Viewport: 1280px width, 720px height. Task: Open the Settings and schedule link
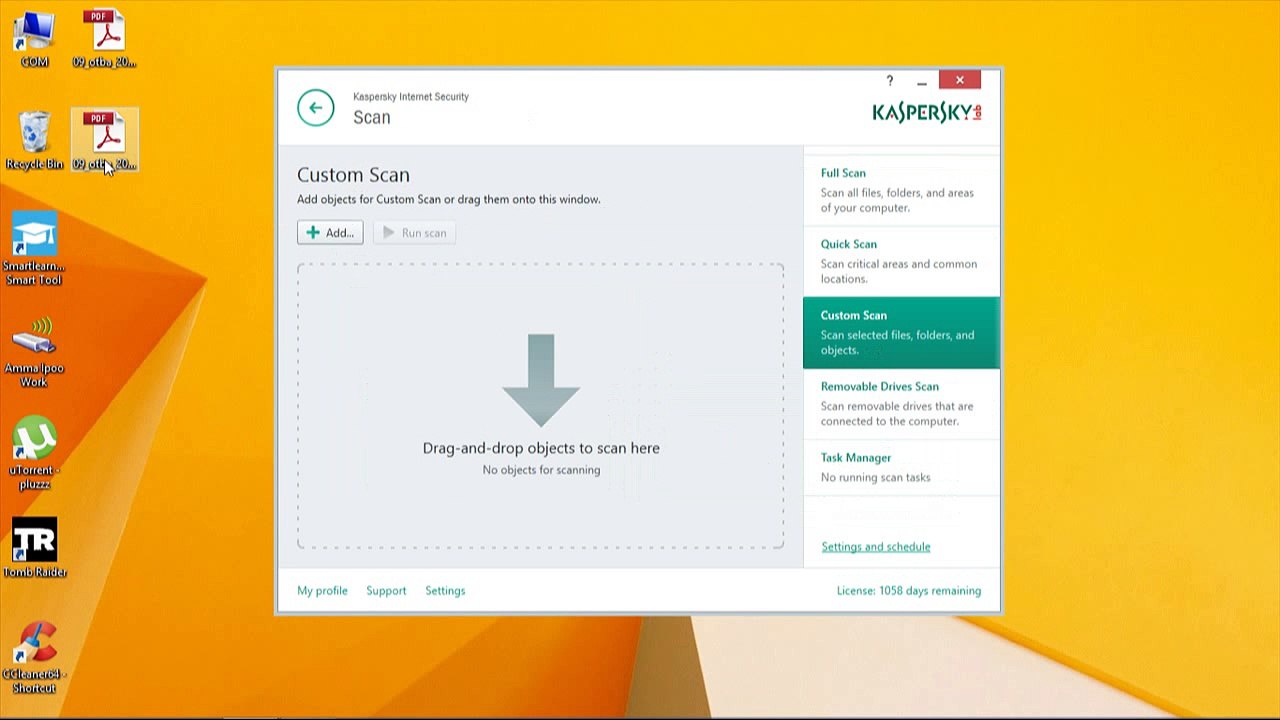(x=876, y=547)
